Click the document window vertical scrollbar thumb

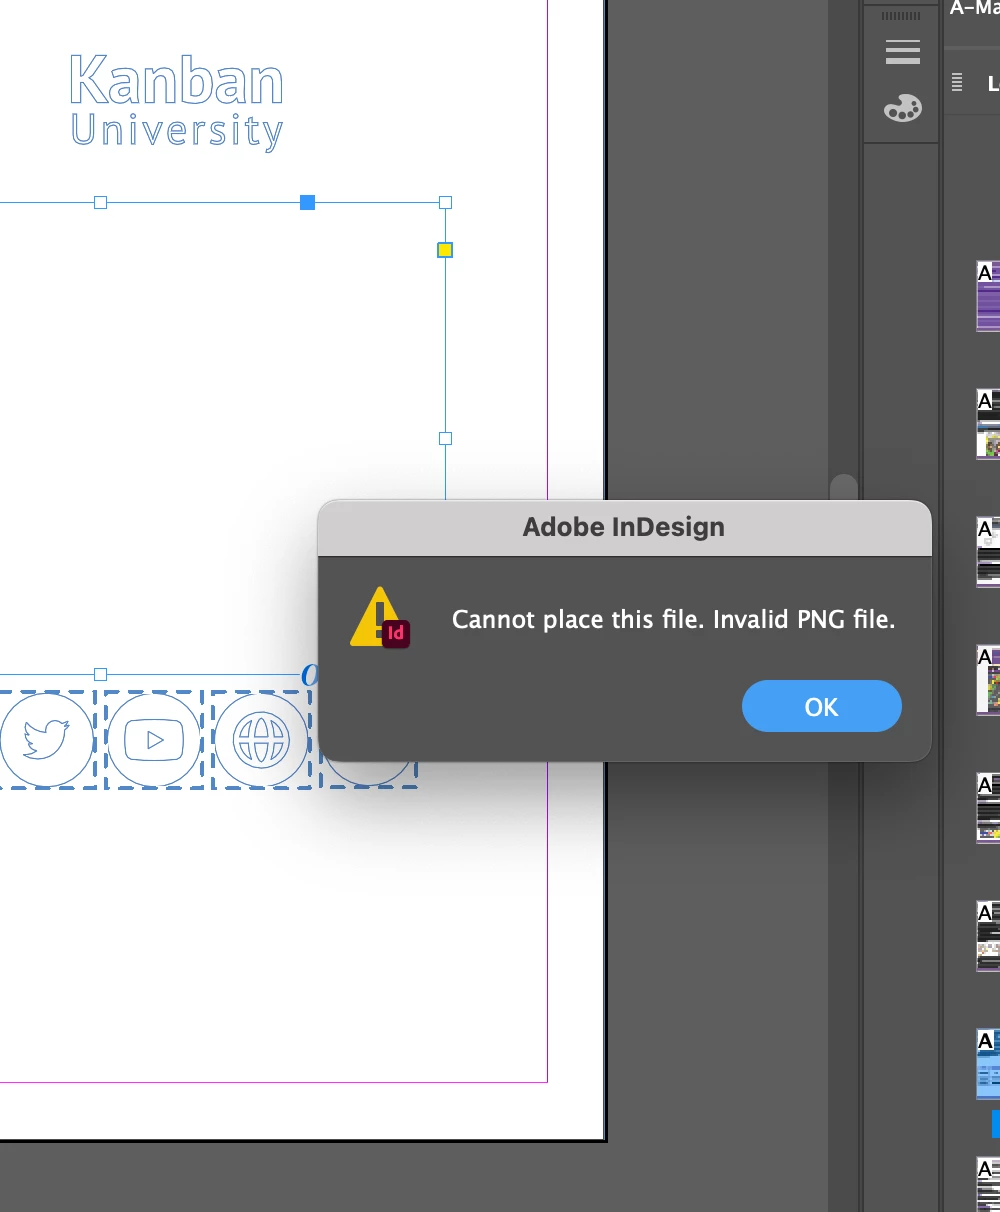[x=844, y=487]
